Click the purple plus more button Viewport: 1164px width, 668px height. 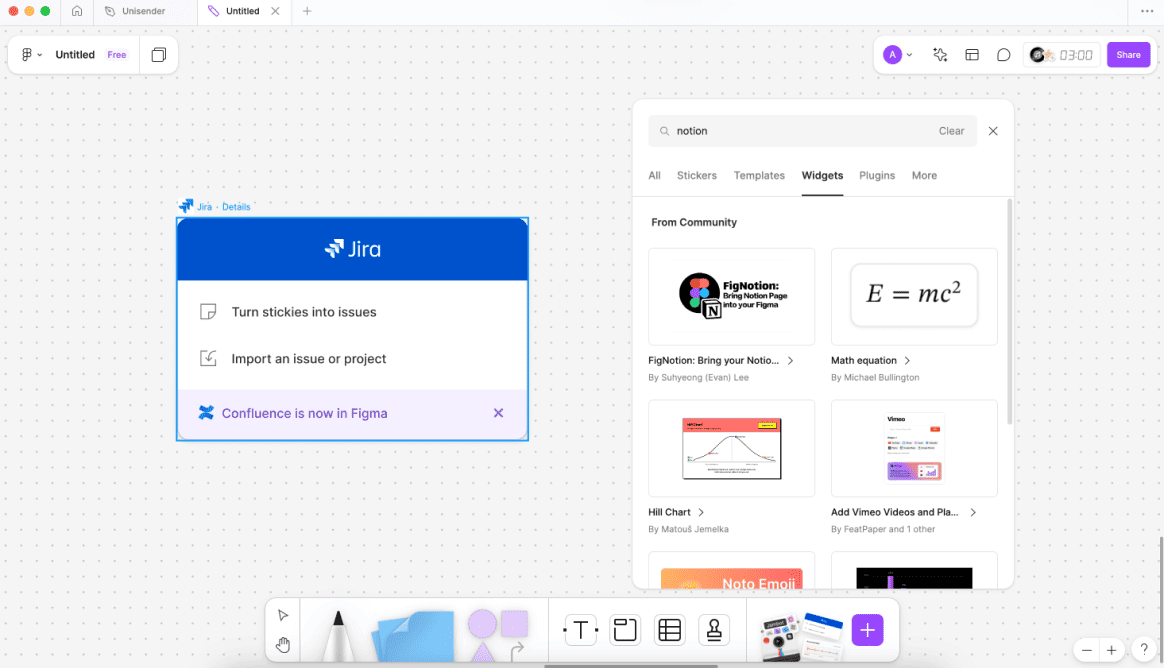click(867, 630)
